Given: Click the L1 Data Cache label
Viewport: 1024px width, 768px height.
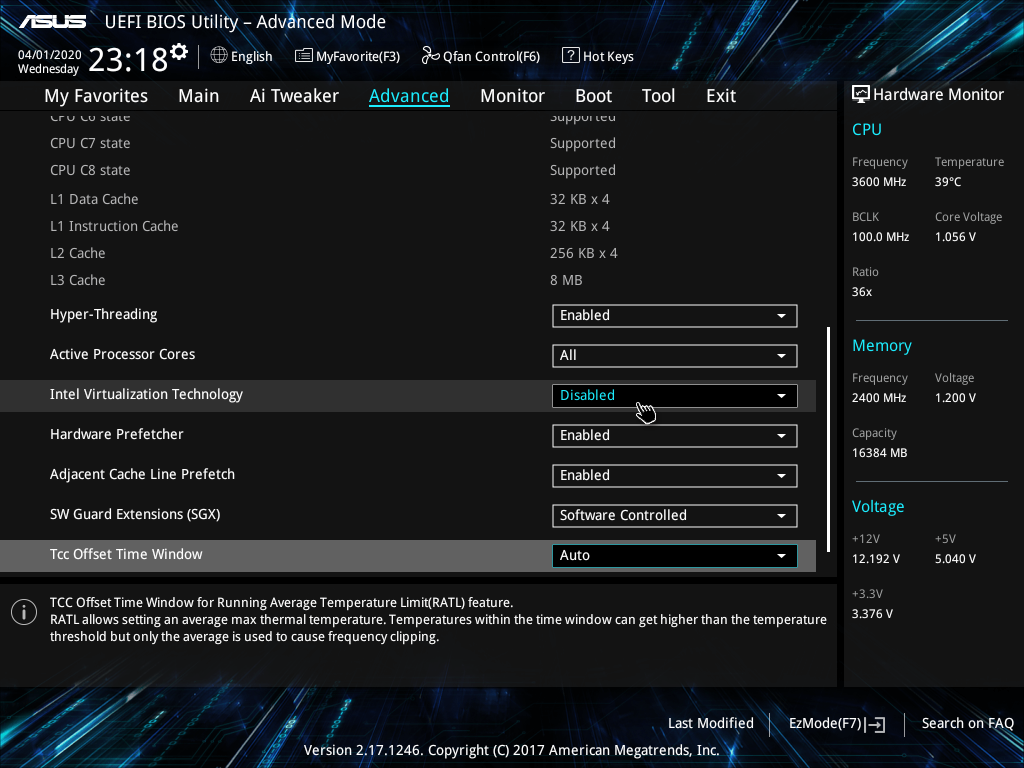Looking at the screenshot, I should (94, 199).
